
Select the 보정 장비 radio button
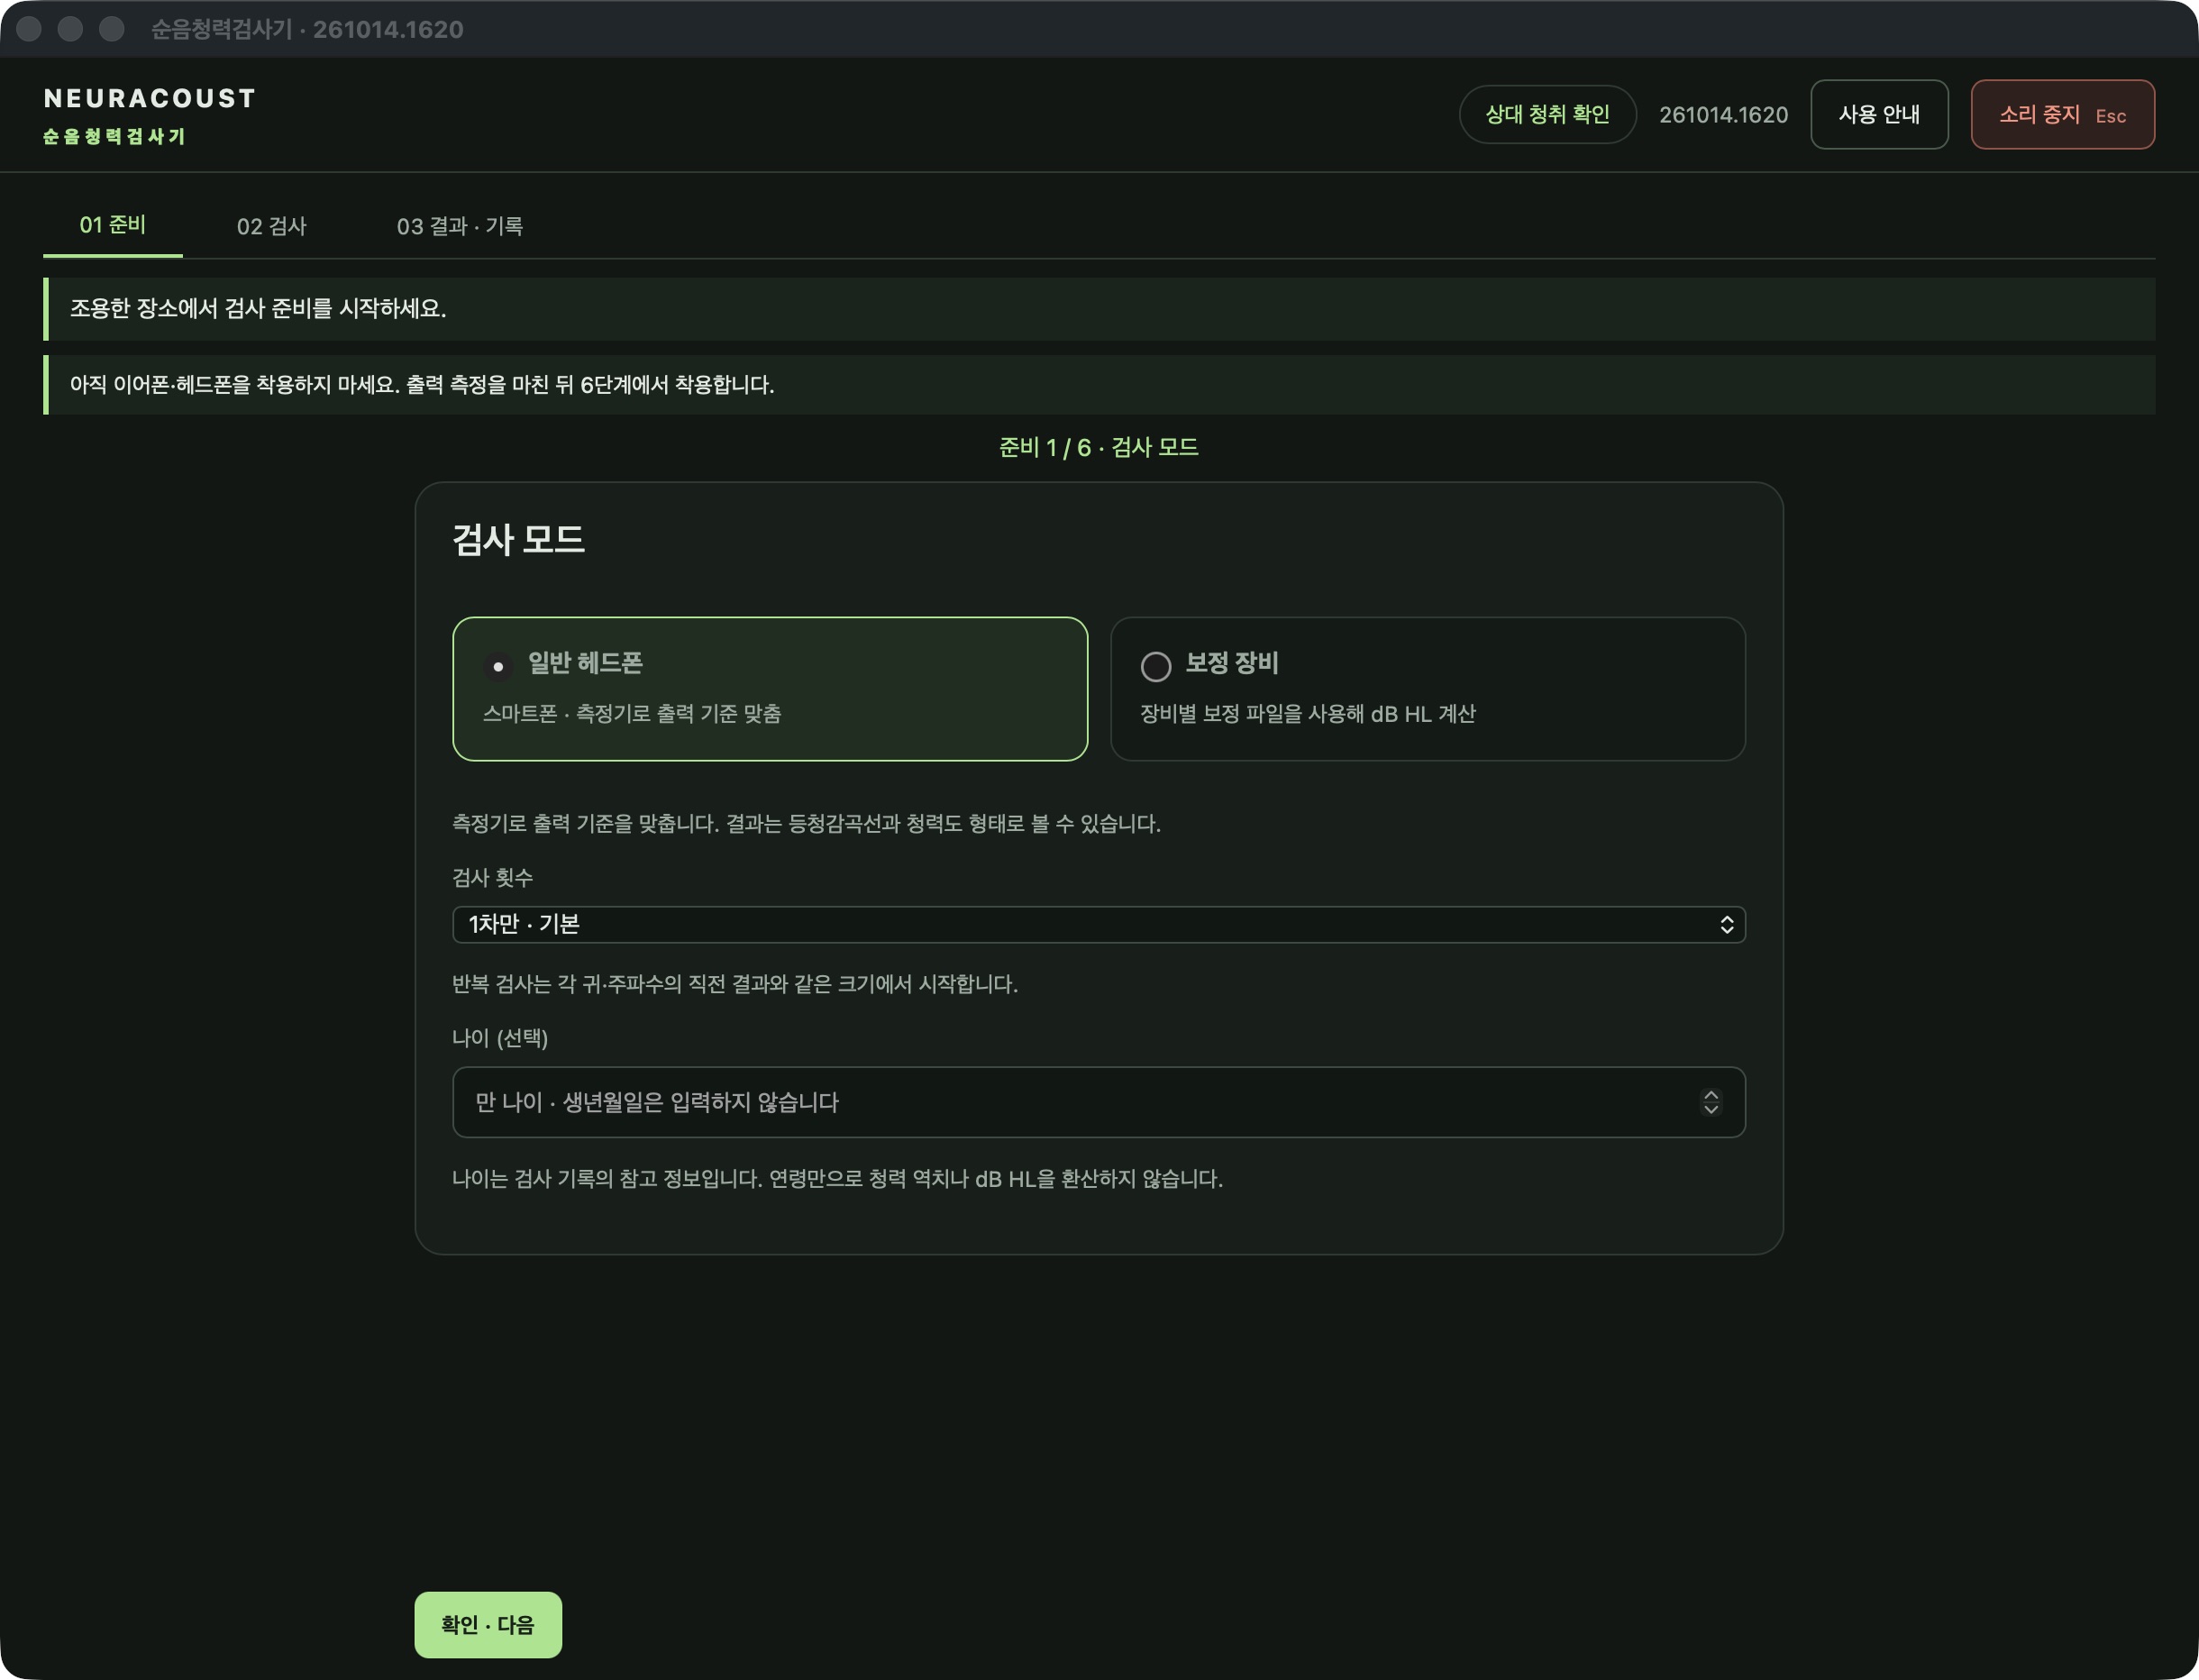pos(1155,666)
